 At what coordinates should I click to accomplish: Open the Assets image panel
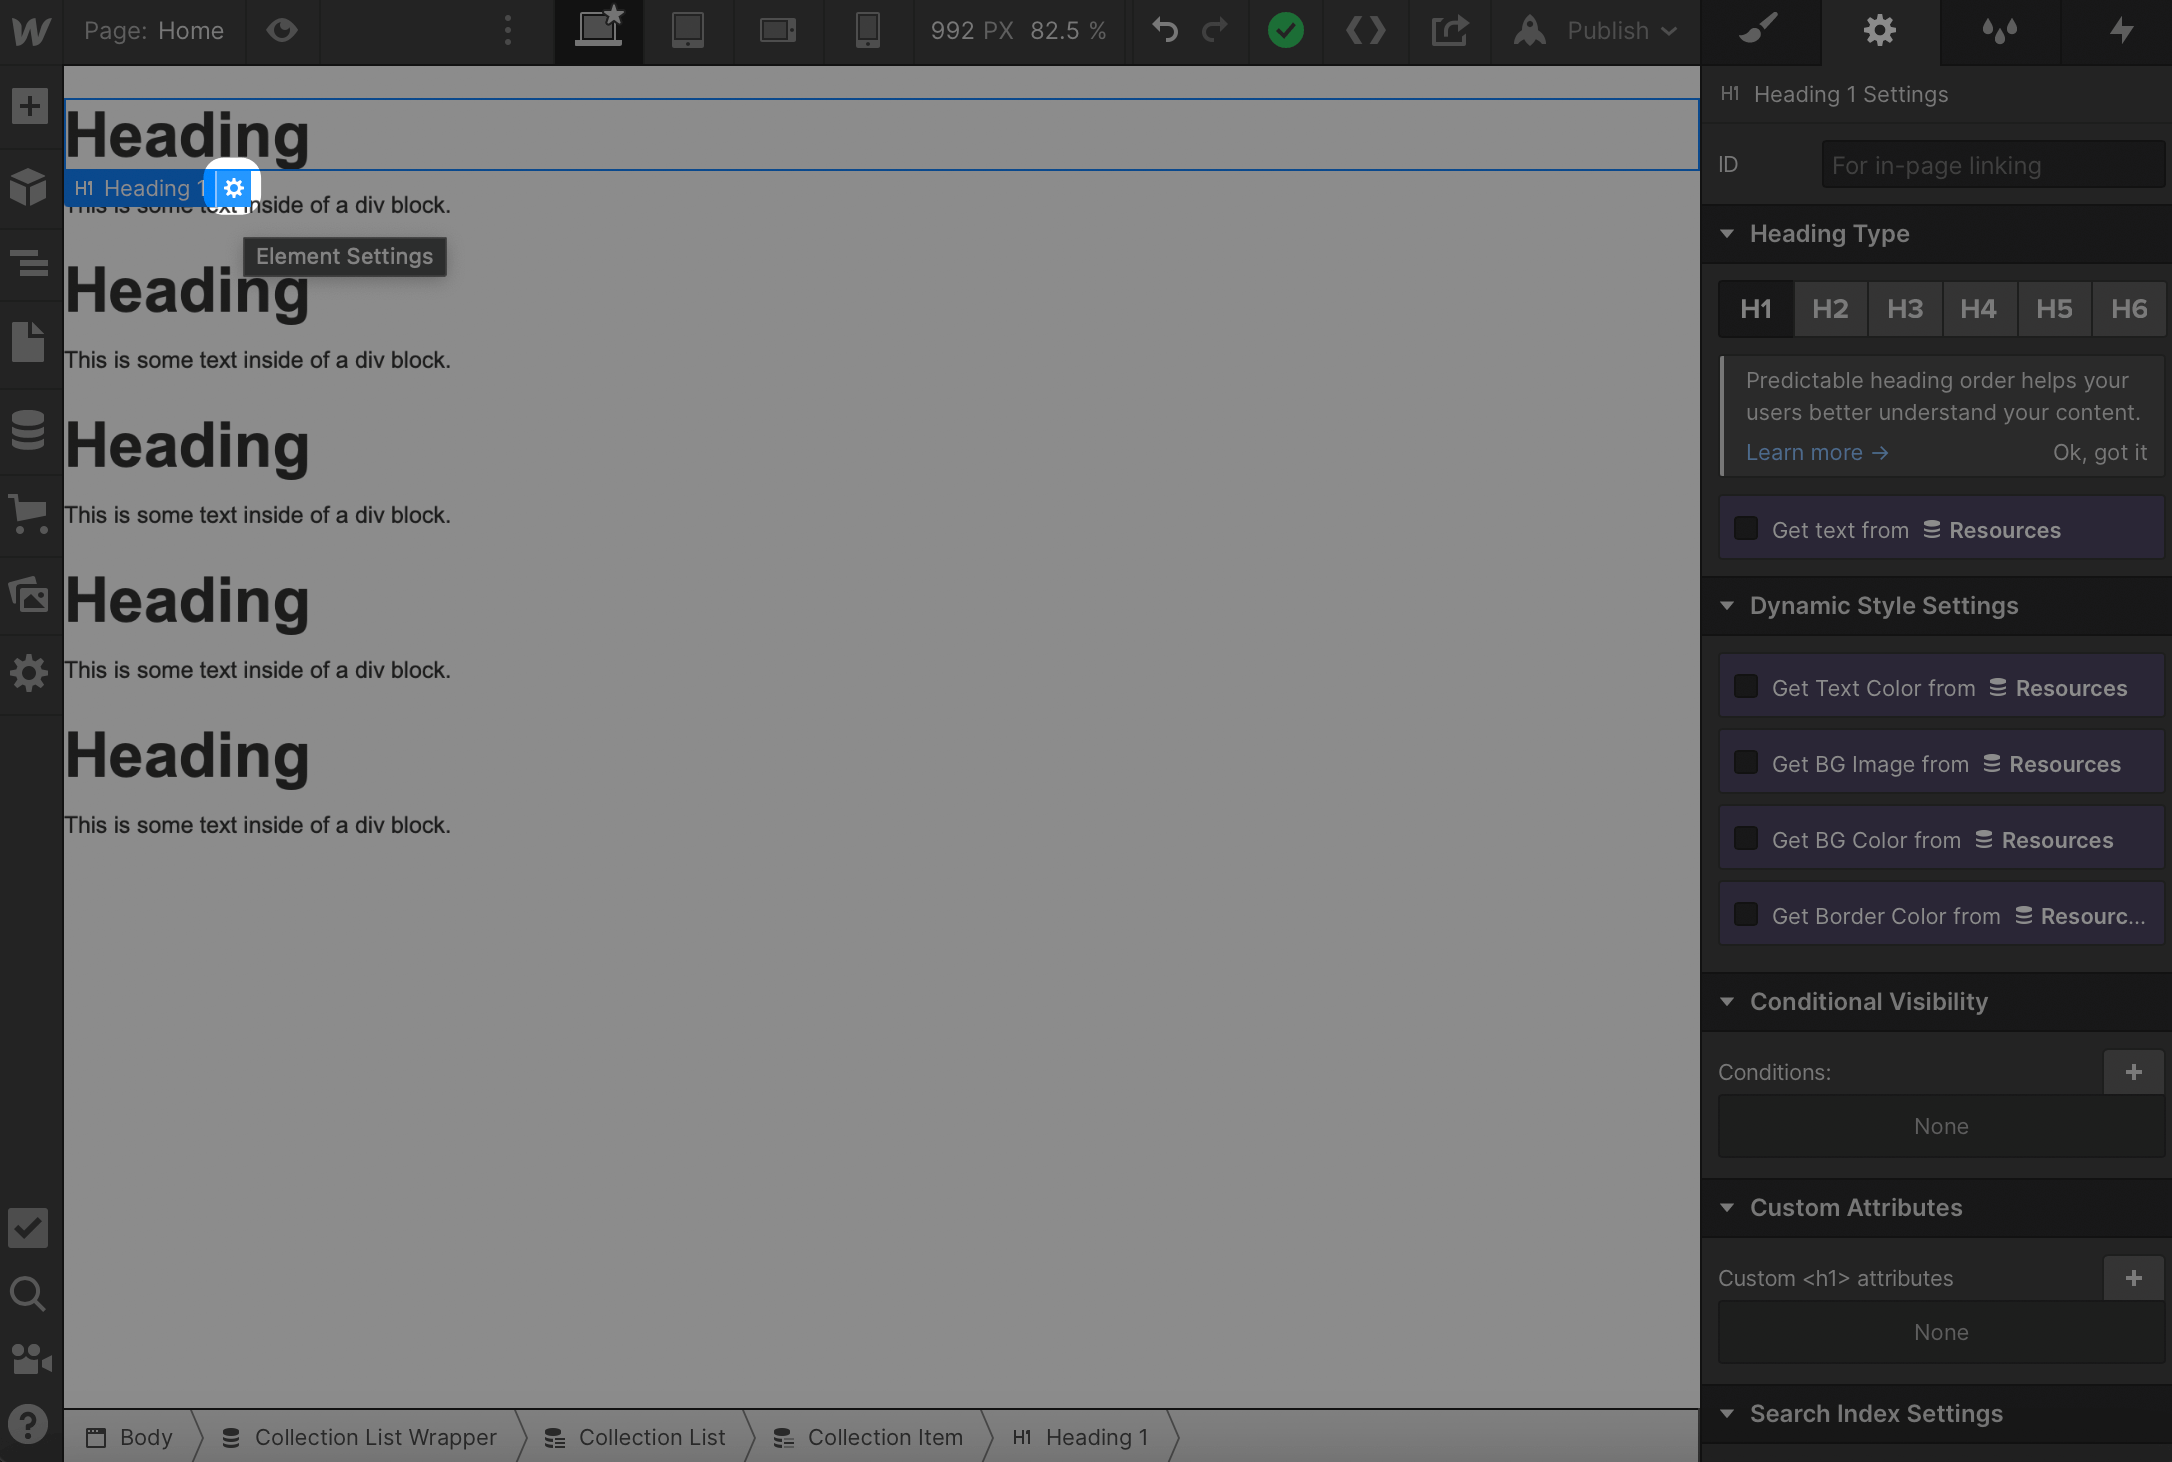click(30, 594)
